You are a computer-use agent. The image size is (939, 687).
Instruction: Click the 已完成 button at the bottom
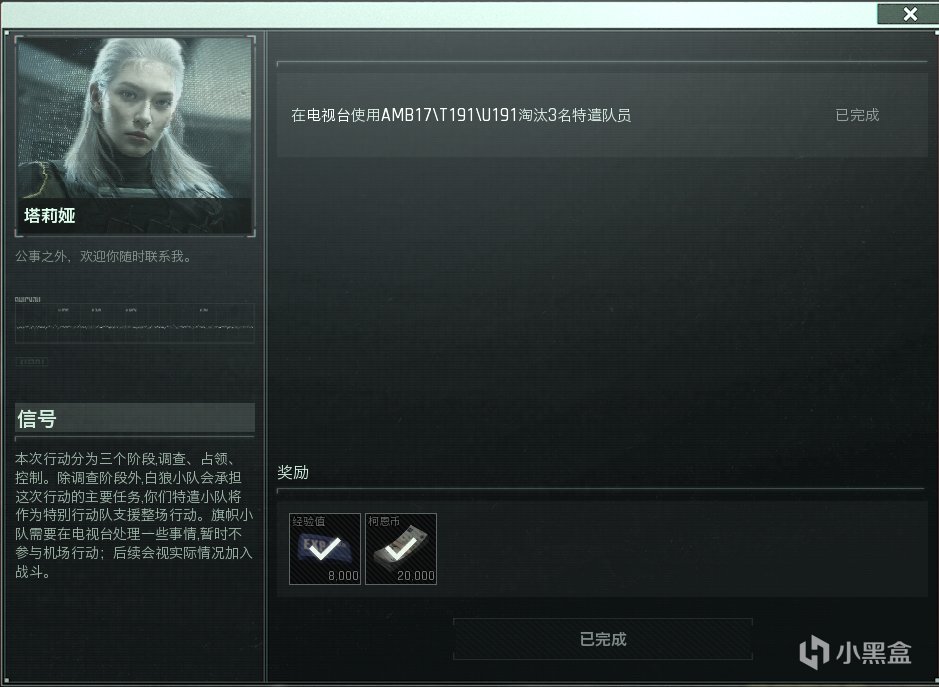pos(602,639)
